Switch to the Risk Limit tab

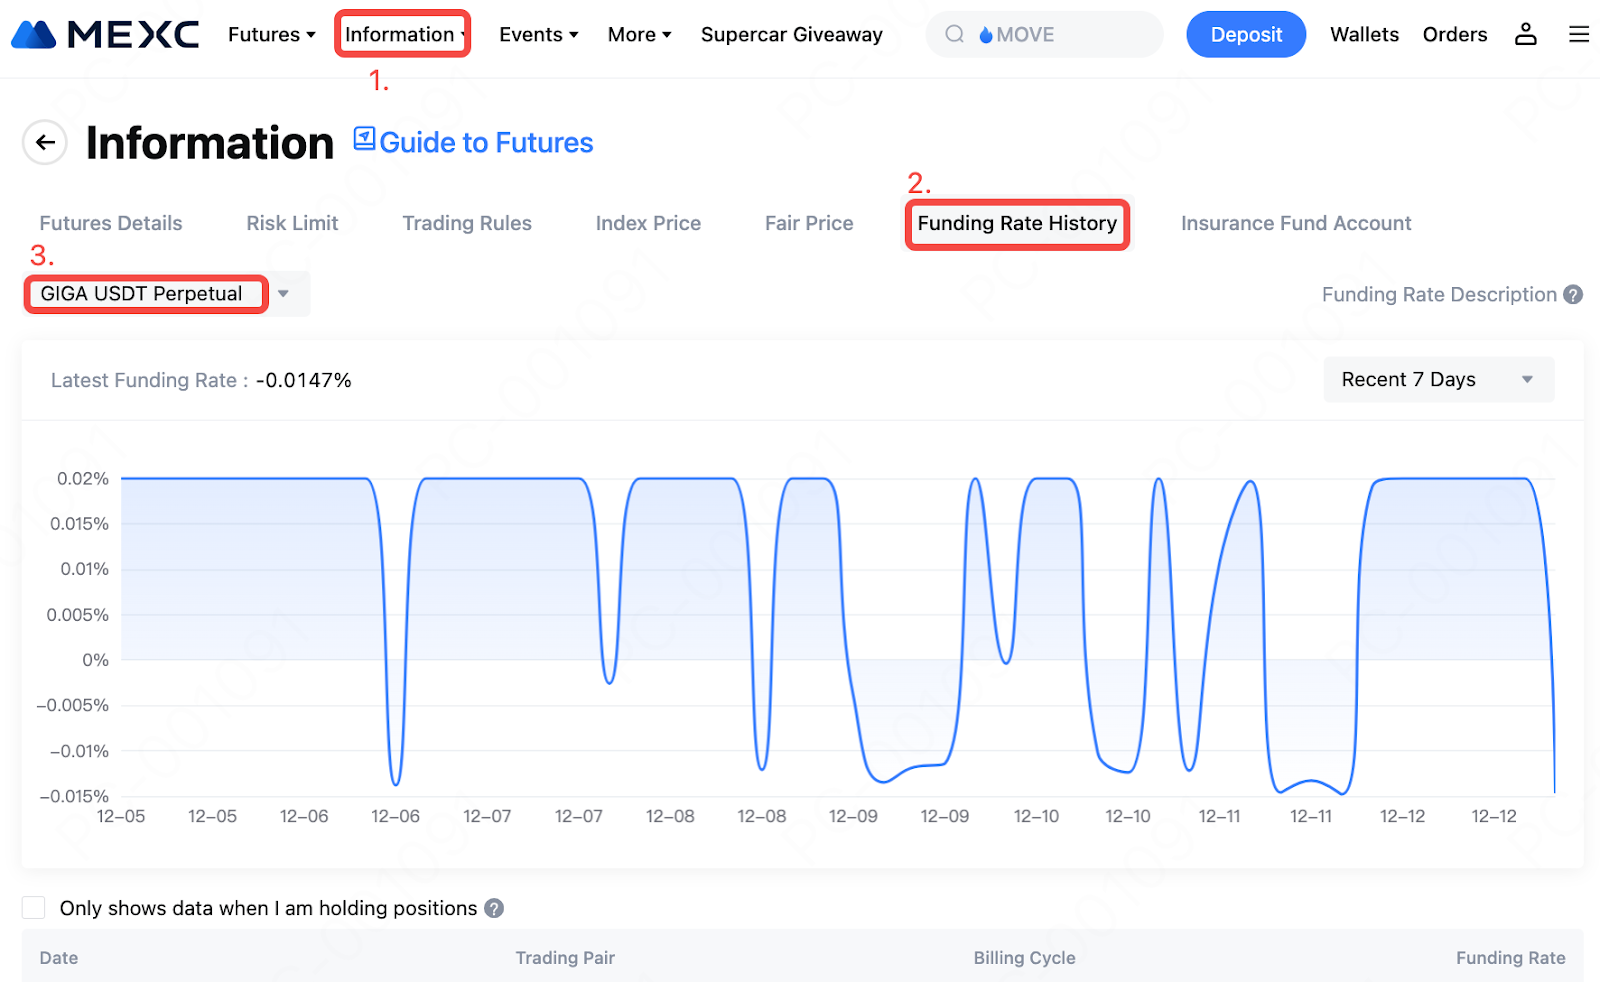[x=292, y=224]
